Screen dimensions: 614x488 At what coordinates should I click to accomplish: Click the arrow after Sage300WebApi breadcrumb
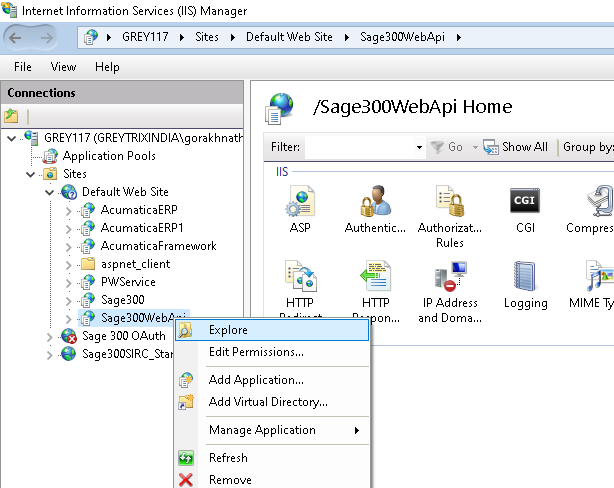coord(459,38)
